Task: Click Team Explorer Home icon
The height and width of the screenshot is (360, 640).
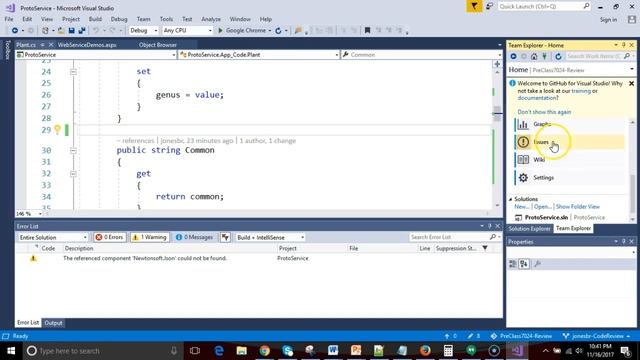Action: tap(534, 56)
